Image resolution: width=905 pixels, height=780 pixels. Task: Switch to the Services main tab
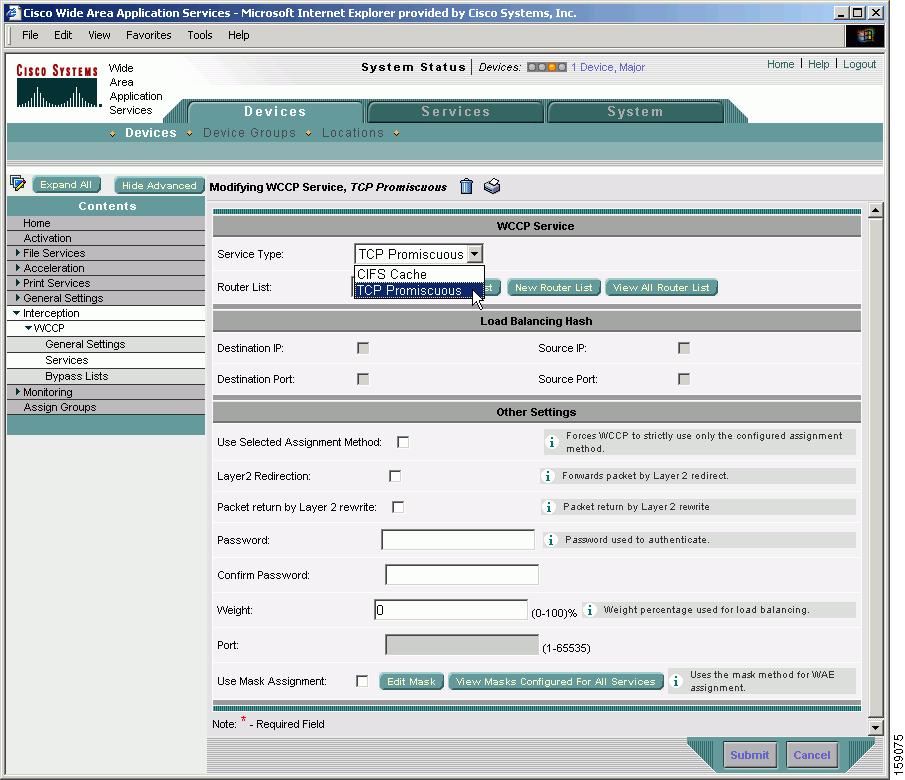[x=455, y=111]
